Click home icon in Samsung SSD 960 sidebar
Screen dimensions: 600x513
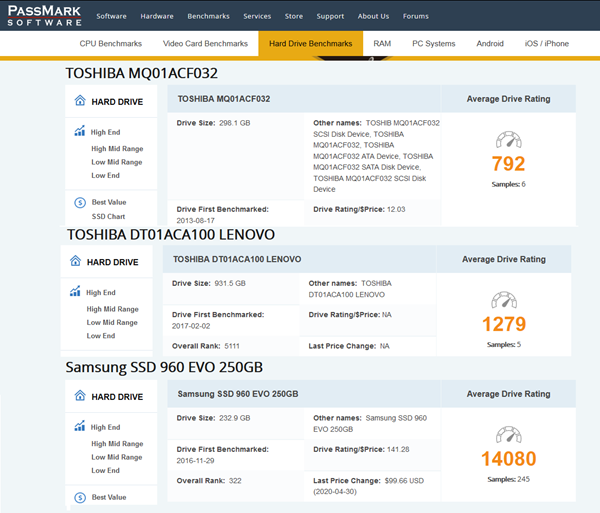[80, 396]
